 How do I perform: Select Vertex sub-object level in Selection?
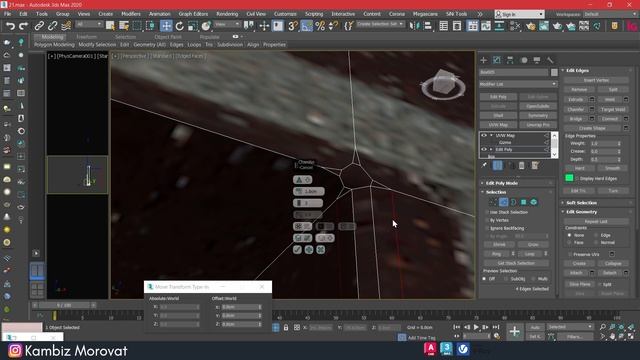[x=493, y=202]
